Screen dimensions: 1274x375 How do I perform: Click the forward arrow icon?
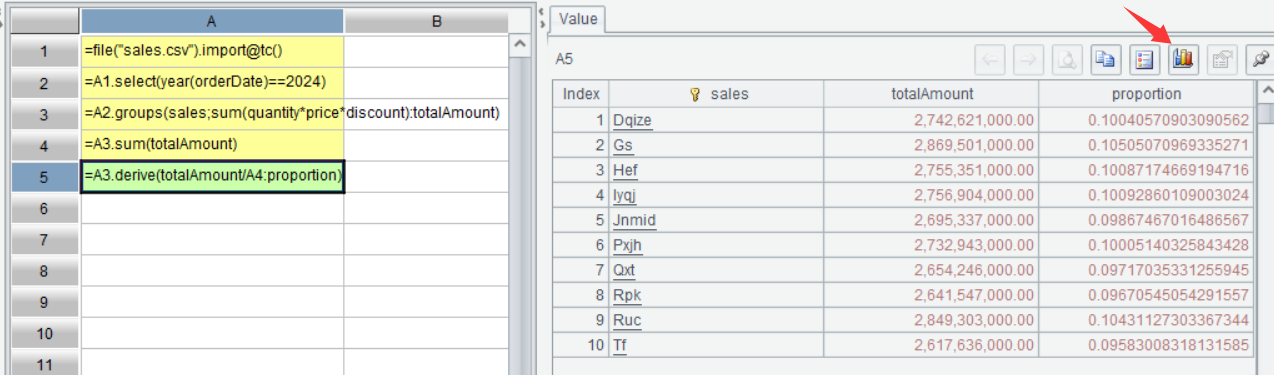tap(1028, 60)
